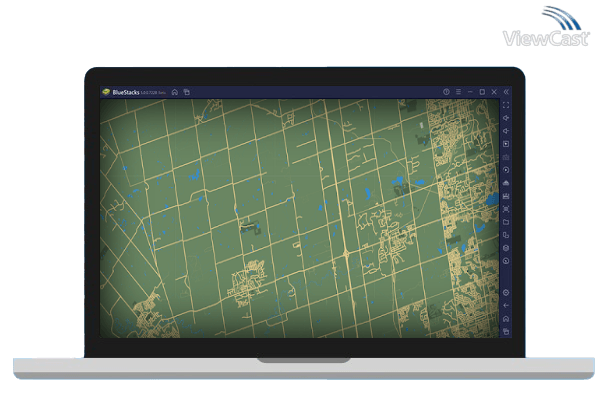Image resolution: width=602 pixels, height=414 pixels.
Task: Close the BlueStacks window
Action: [x=494, y=92]
